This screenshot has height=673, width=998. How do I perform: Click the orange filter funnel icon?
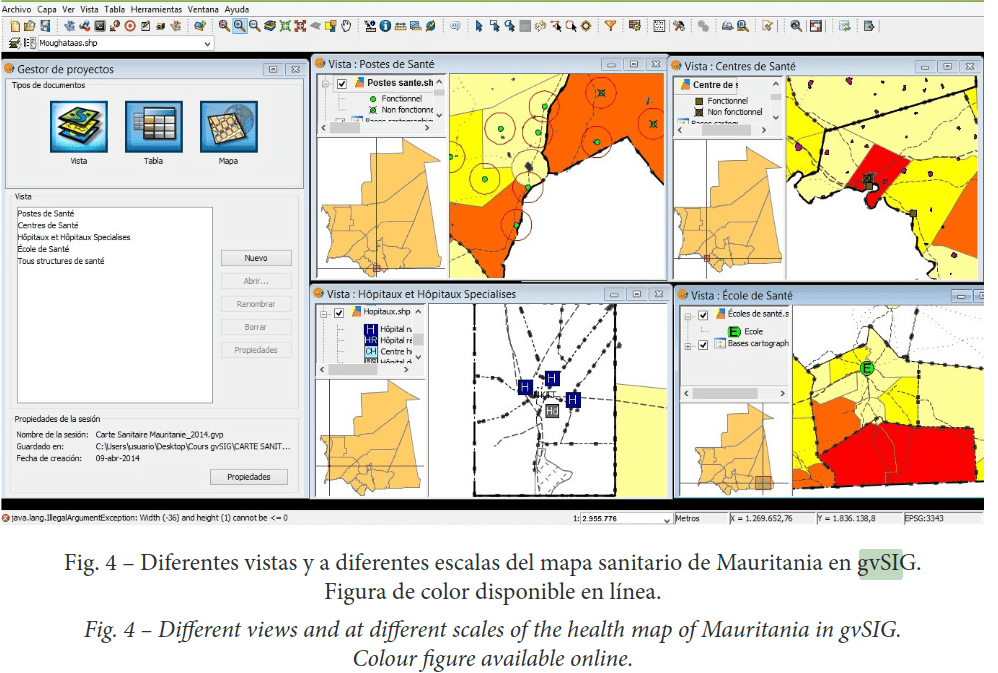point(610,25)
